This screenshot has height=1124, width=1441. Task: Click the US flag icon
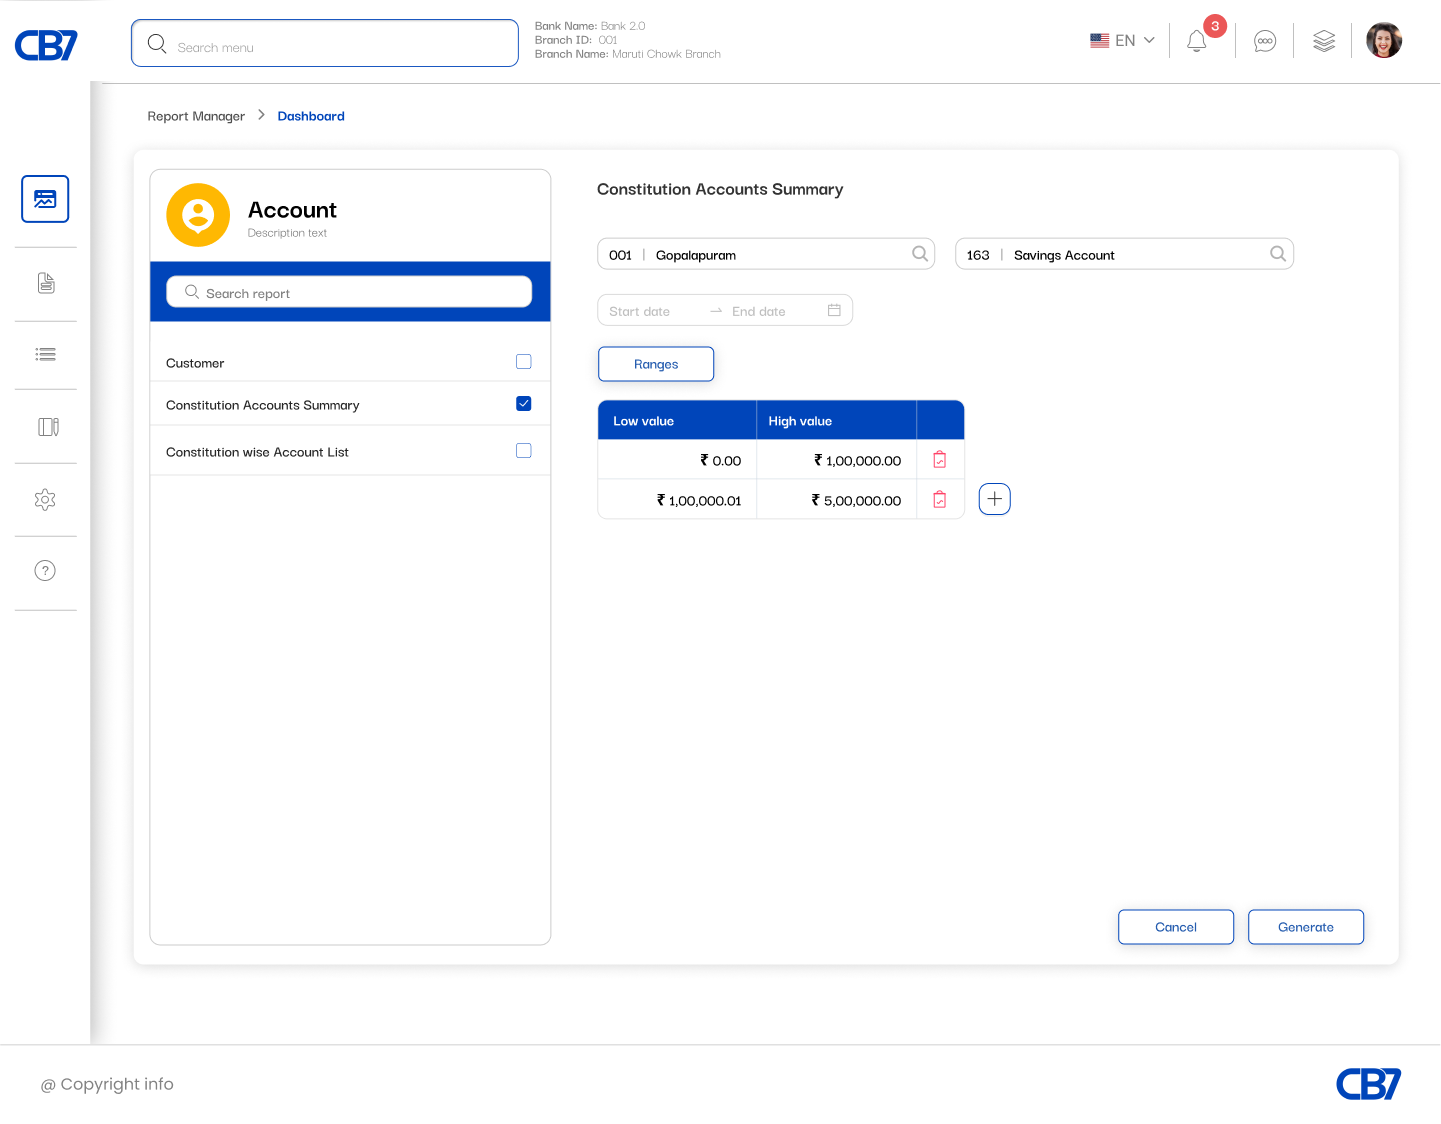tap(1100, 40)
